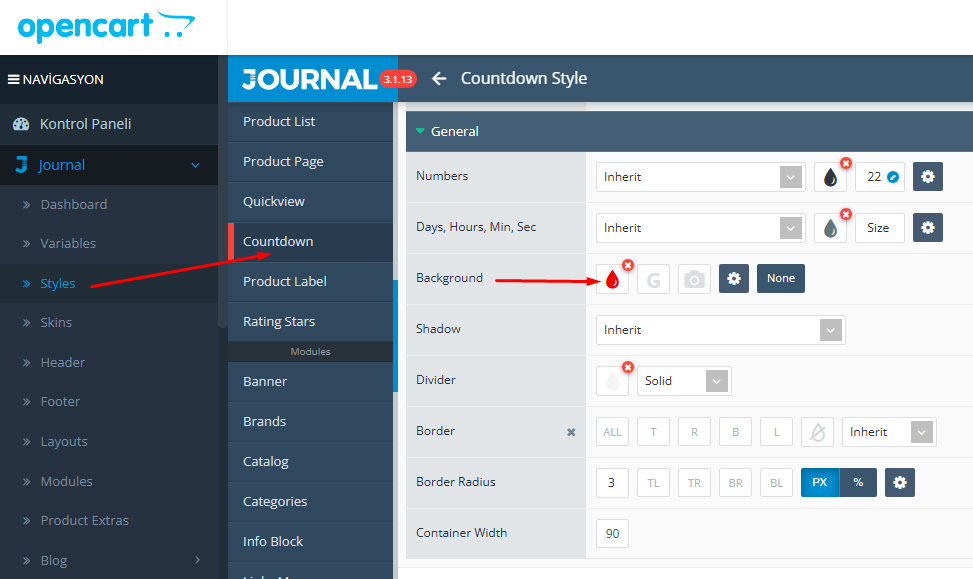Toggle Border right R side

694,432
